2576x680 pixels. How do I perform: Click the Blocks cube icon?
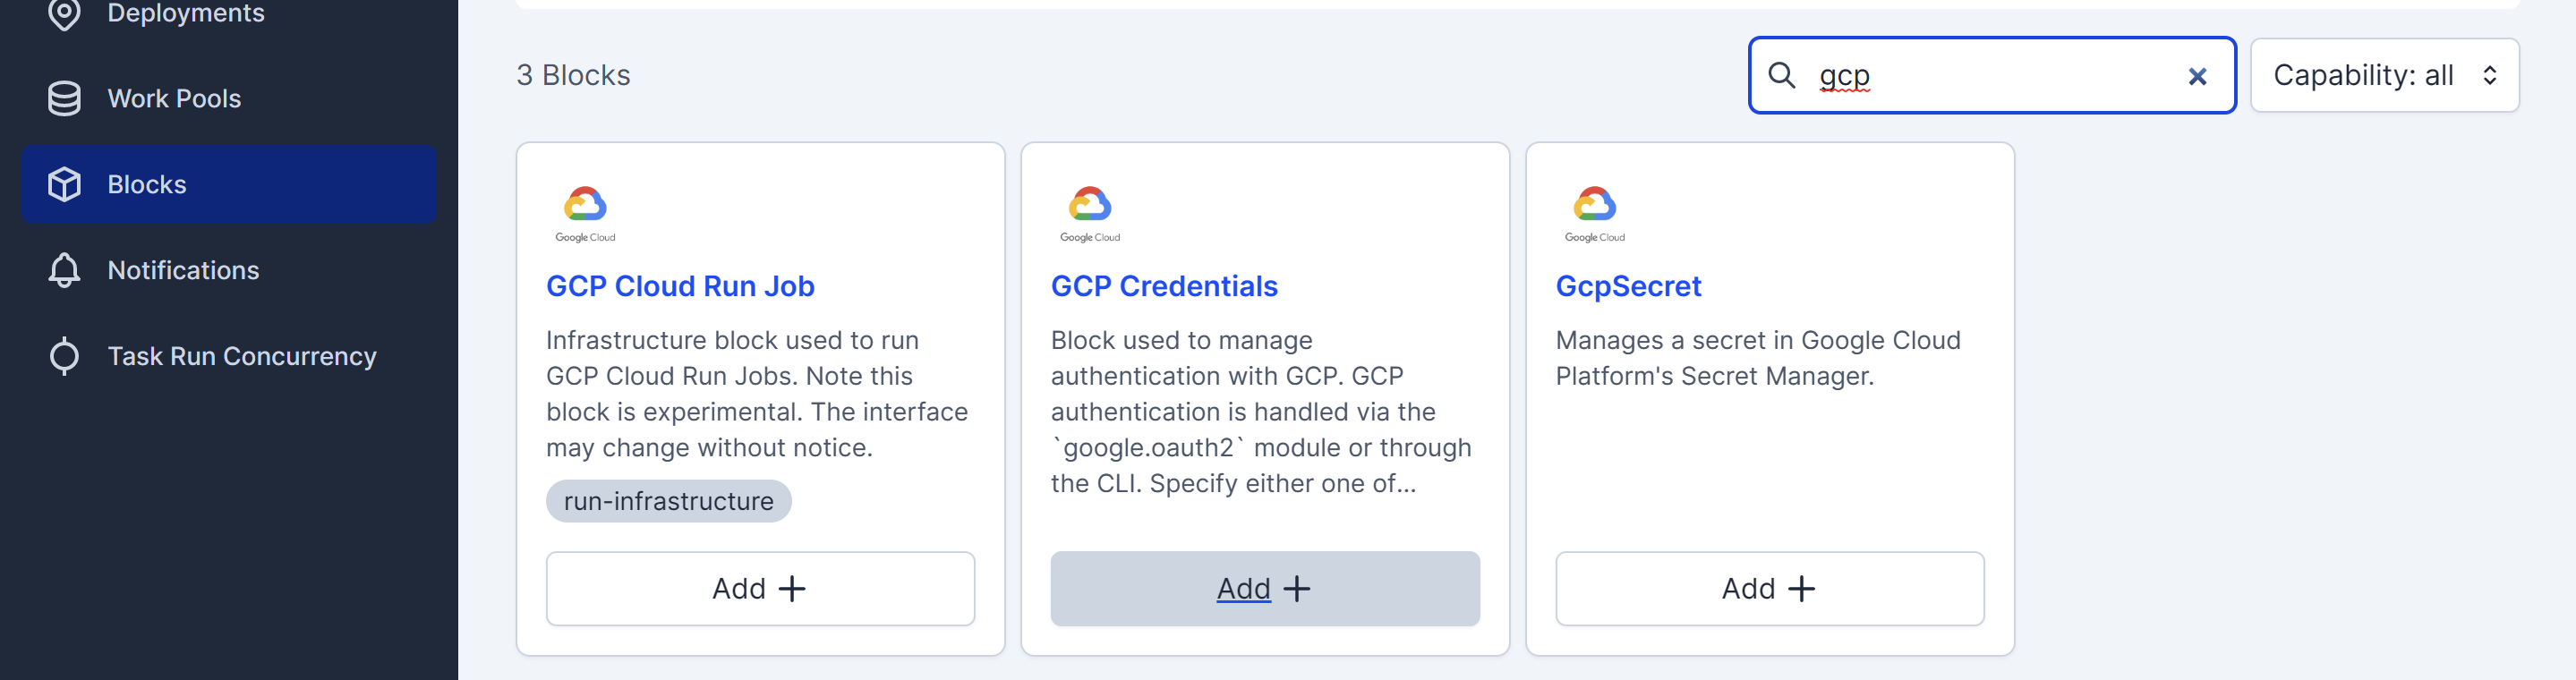pyautogui.click(x=64, y=184)
